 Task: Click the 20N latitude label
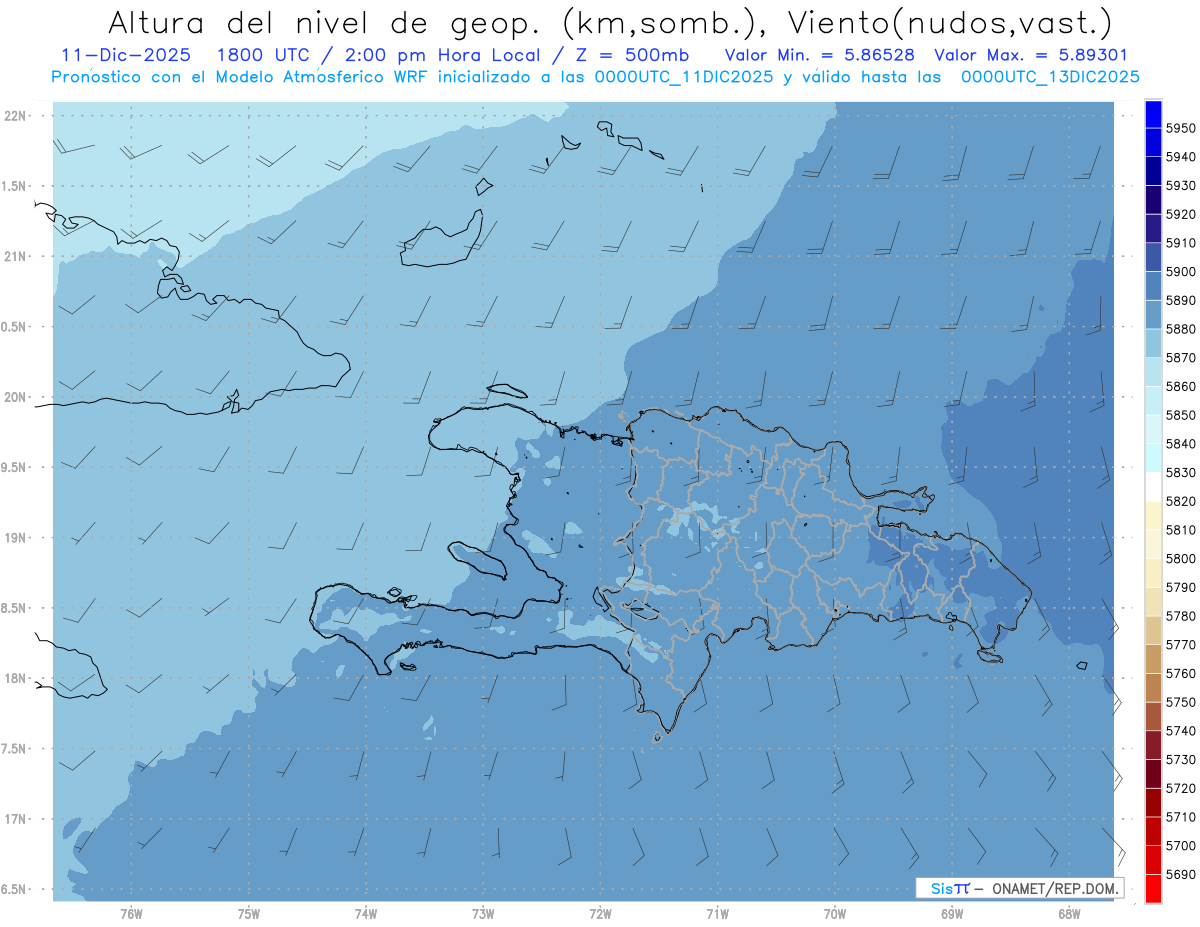point(14,397)
